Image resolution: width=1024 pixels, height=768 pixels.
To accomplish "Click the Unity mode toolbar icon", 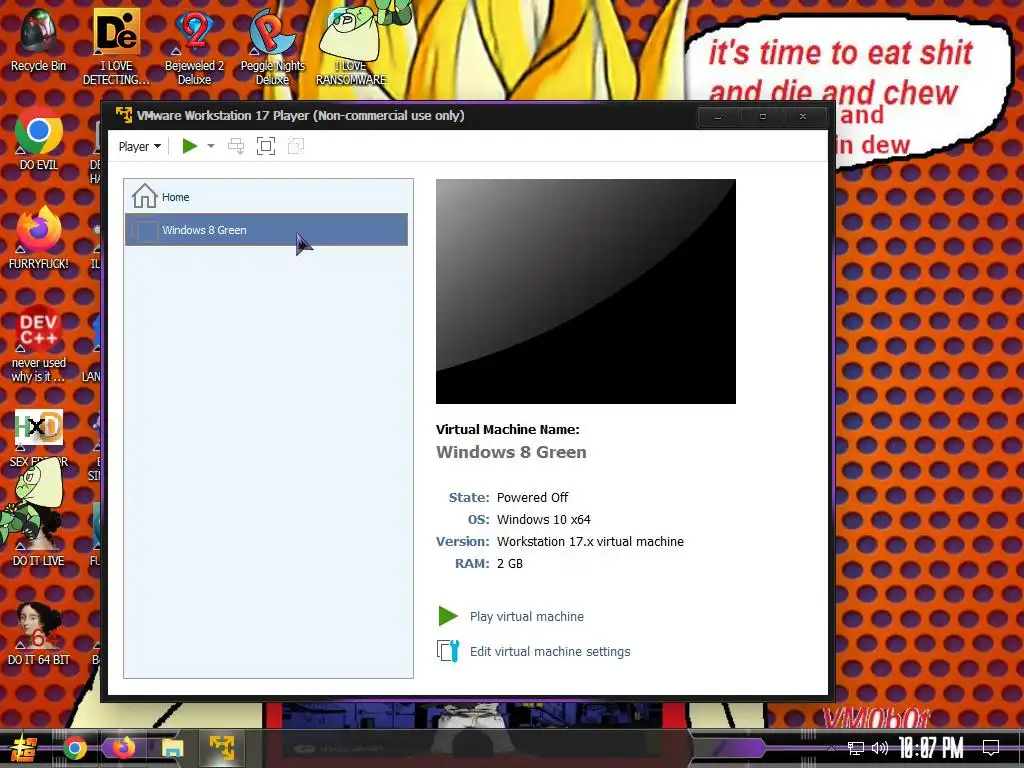I will click(x=296, y=146).
